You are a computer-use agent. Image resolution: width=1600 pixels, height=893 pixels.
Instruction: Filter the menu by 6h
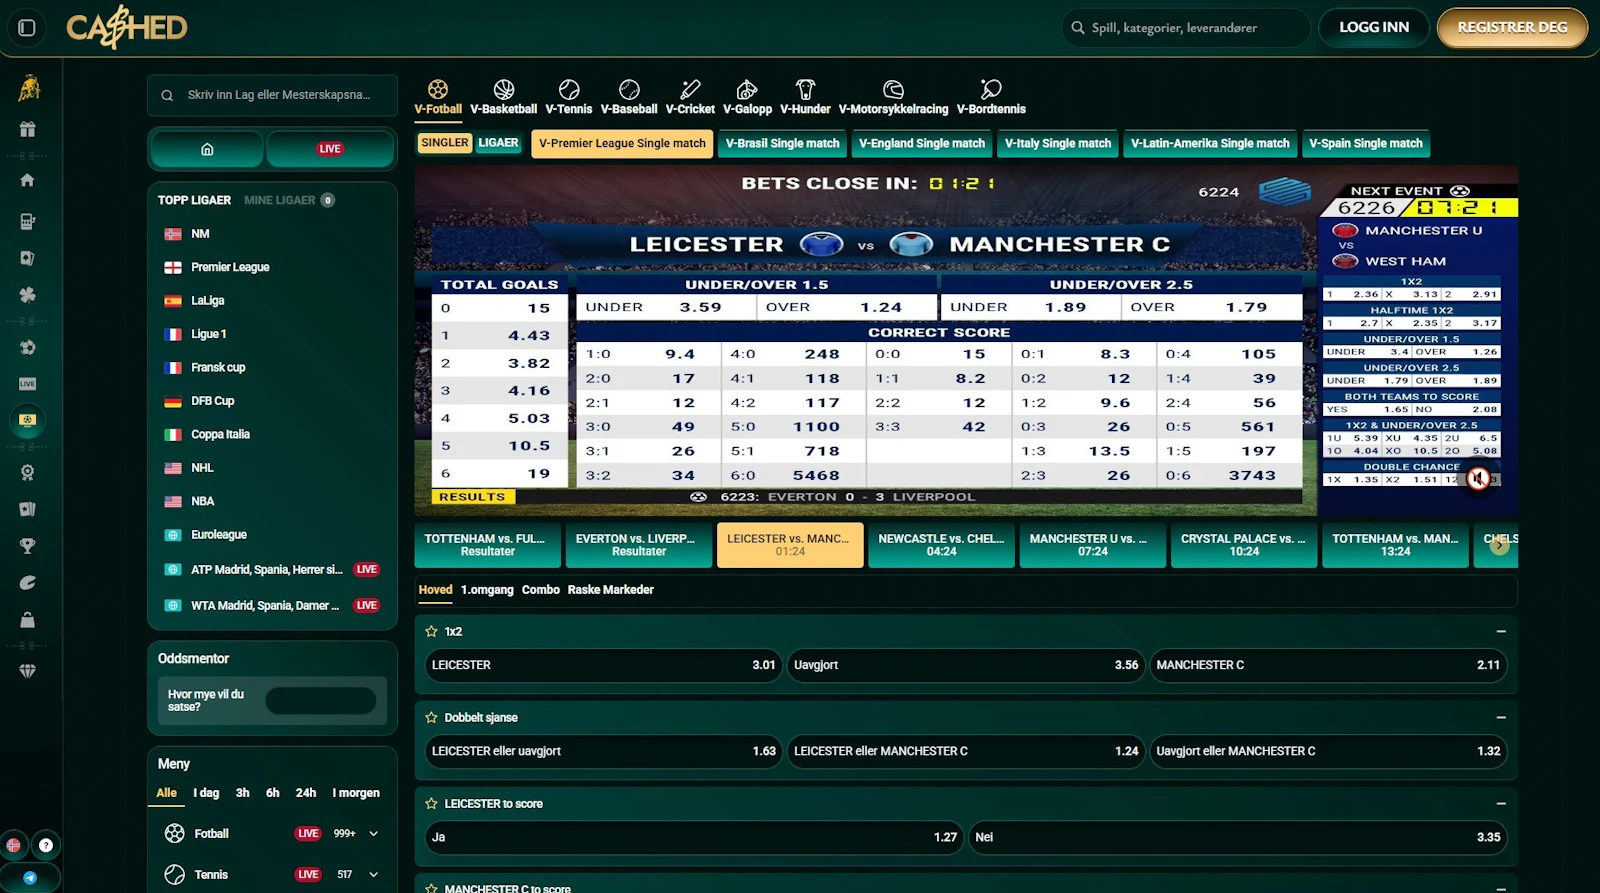click(273, 793)
